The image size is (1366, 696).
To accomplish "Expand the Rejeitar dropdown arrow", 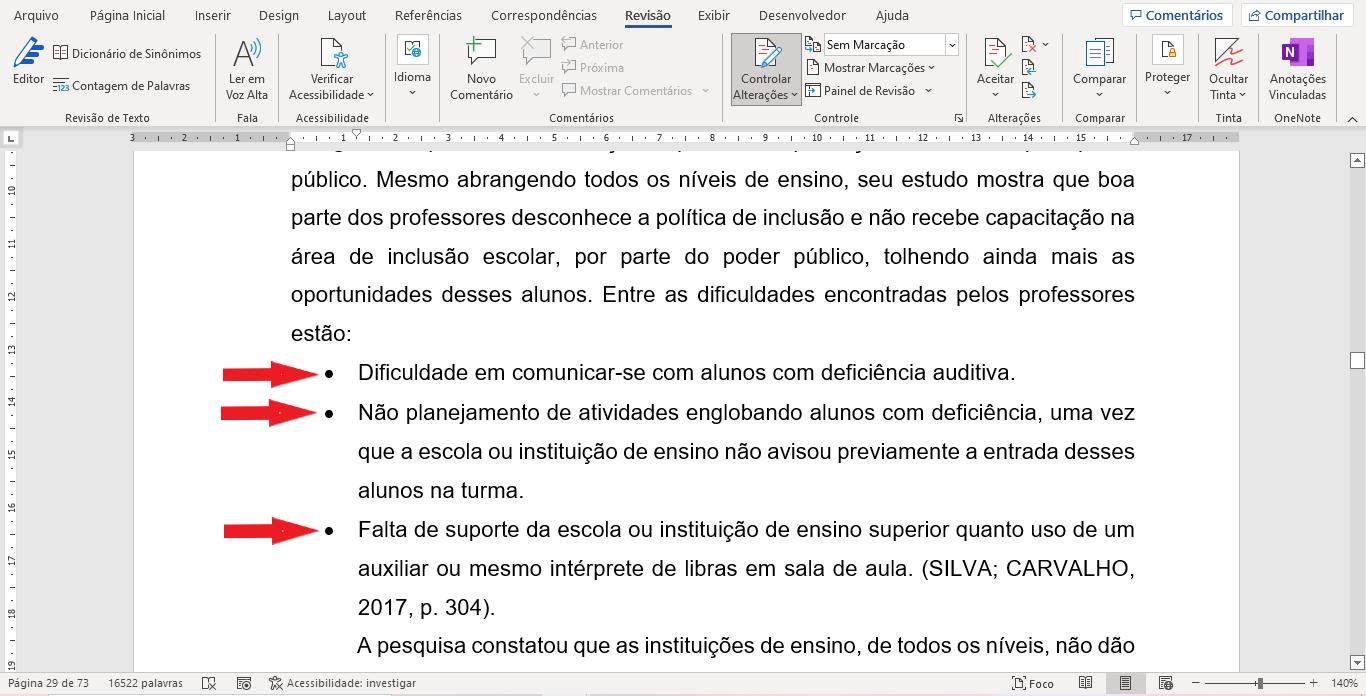I will point(1046,45).
